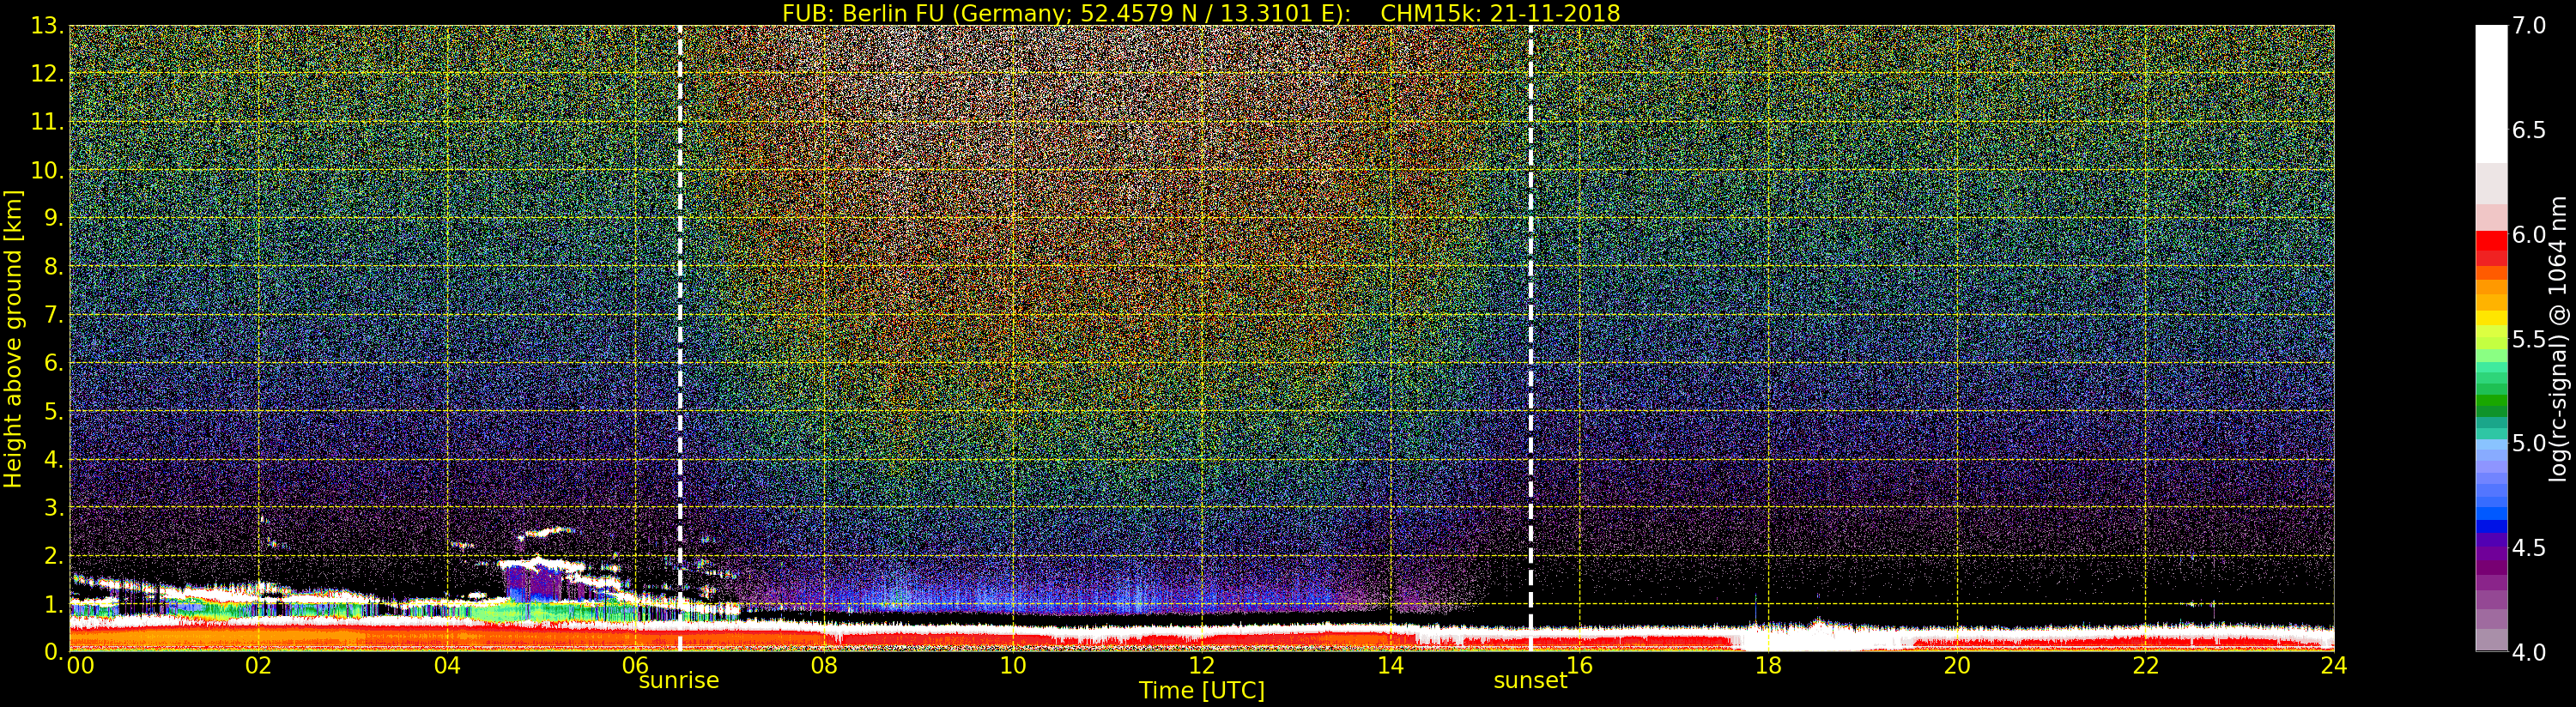Click the '5.0' colorbar tick label
Viewport: 2576px width, 707px height.
pyautogui.click(x=2529, y=443)
